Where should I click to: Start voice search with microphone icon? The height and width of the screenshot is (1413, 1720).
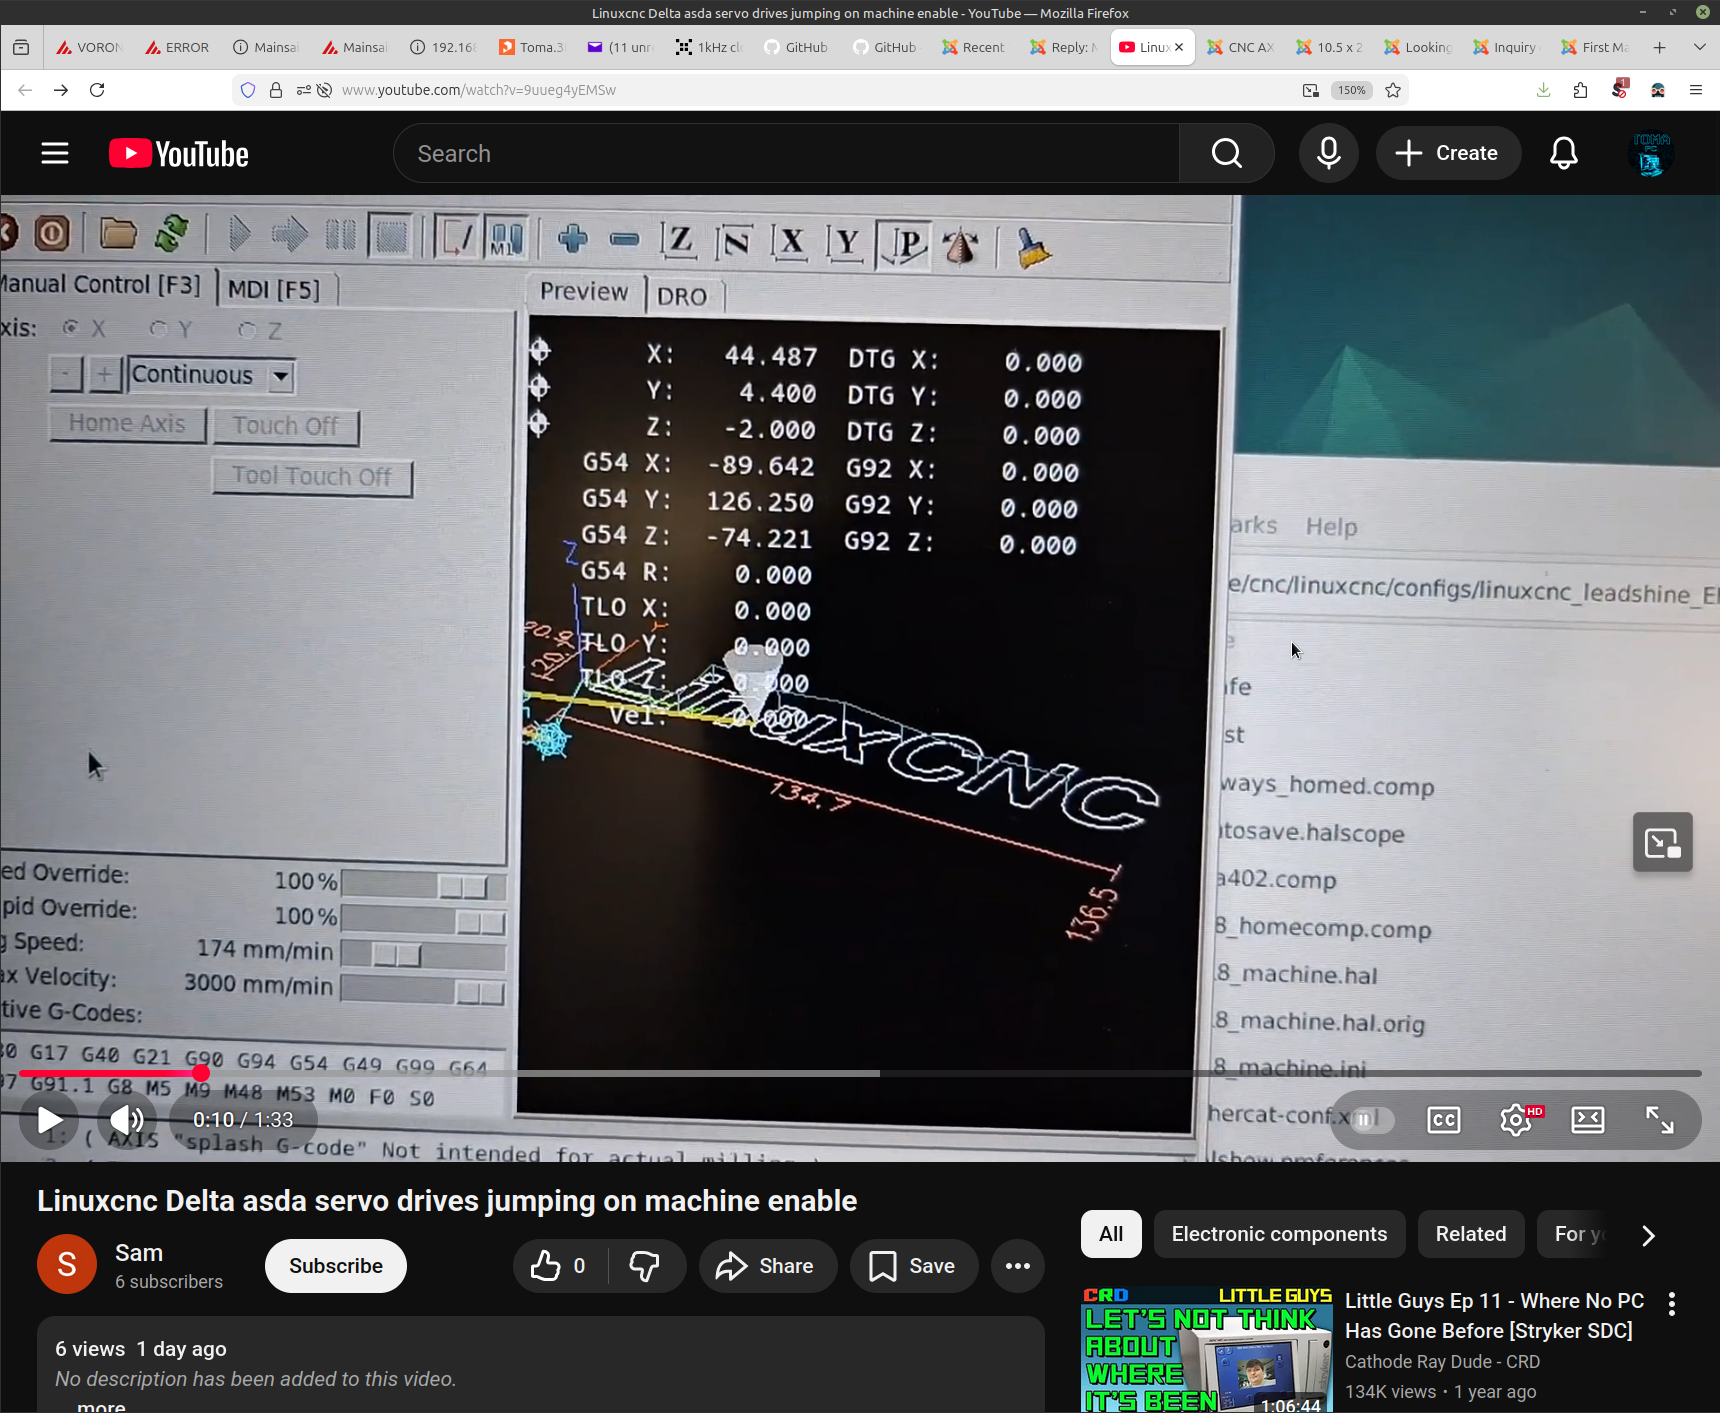point(1328,153)
